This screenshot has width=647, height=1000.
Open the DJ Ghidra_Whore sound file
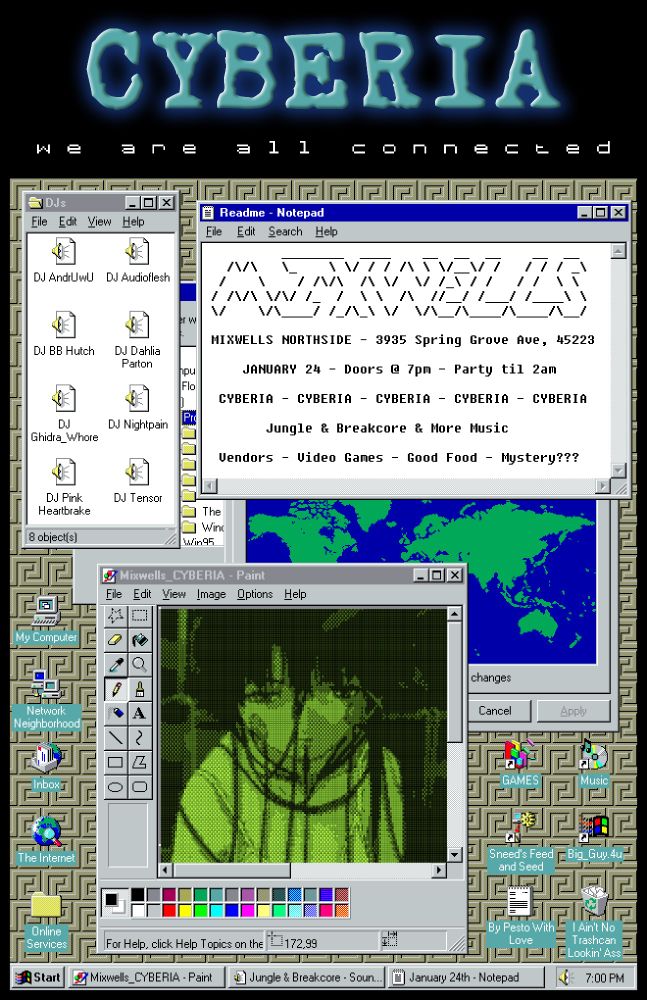pyautogui.click(x=64, y=414)
